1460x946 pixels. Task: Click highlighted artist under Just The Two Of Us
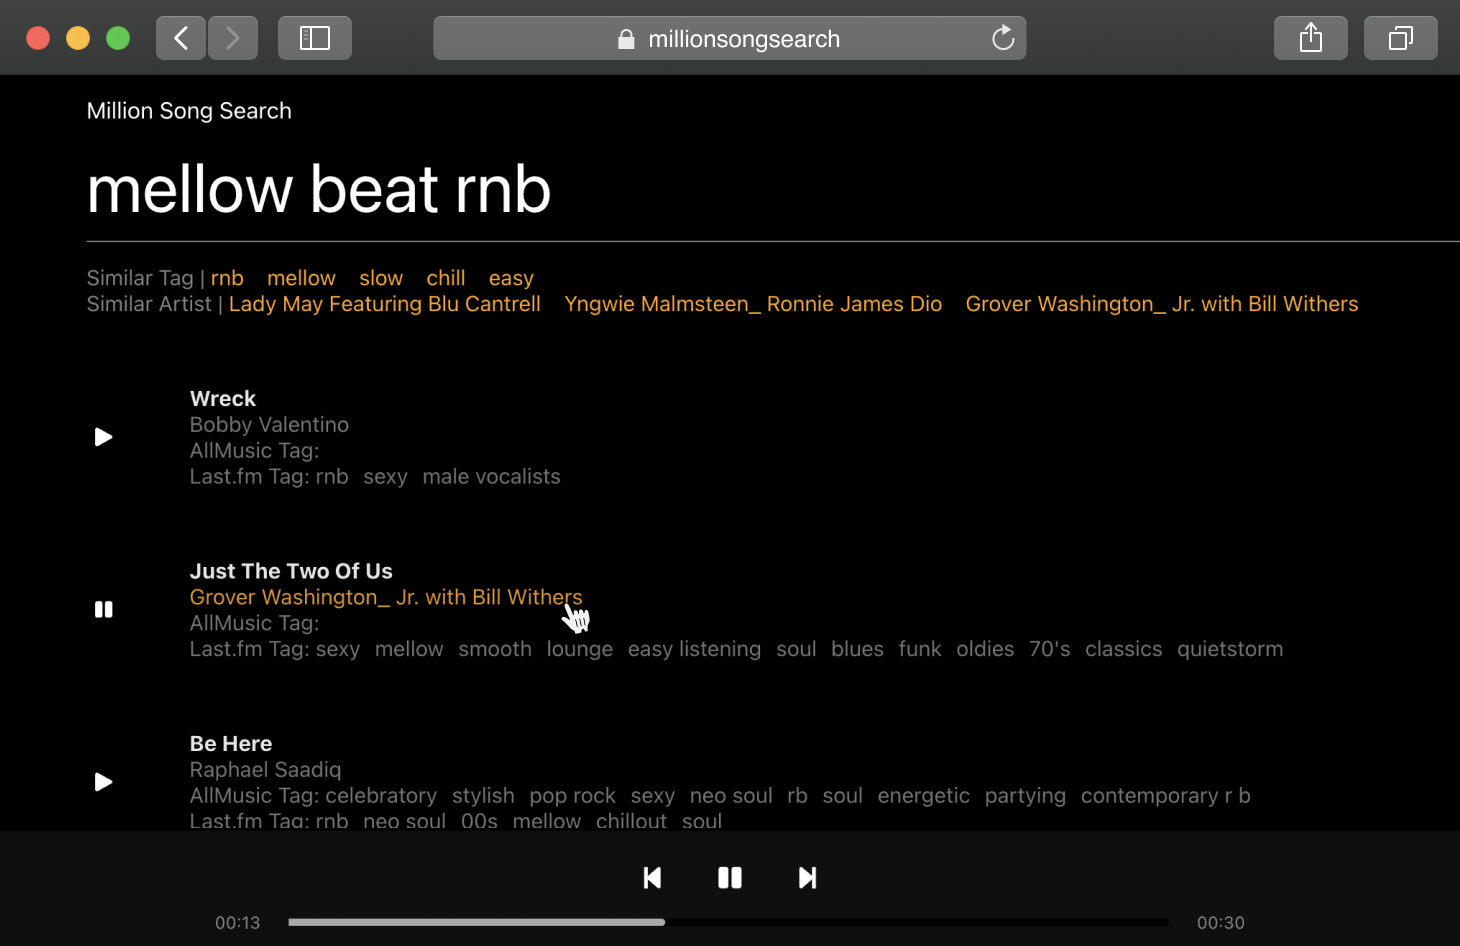tap(386, 597)
